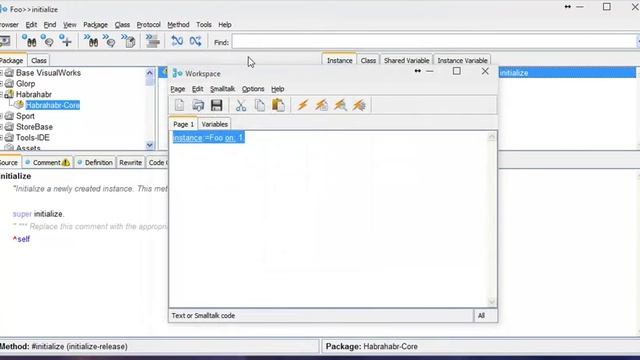Select Base VisualWorks in package list
Image resolution: width=640 pixels, height=360 pixels.
[x=48, y=73]
